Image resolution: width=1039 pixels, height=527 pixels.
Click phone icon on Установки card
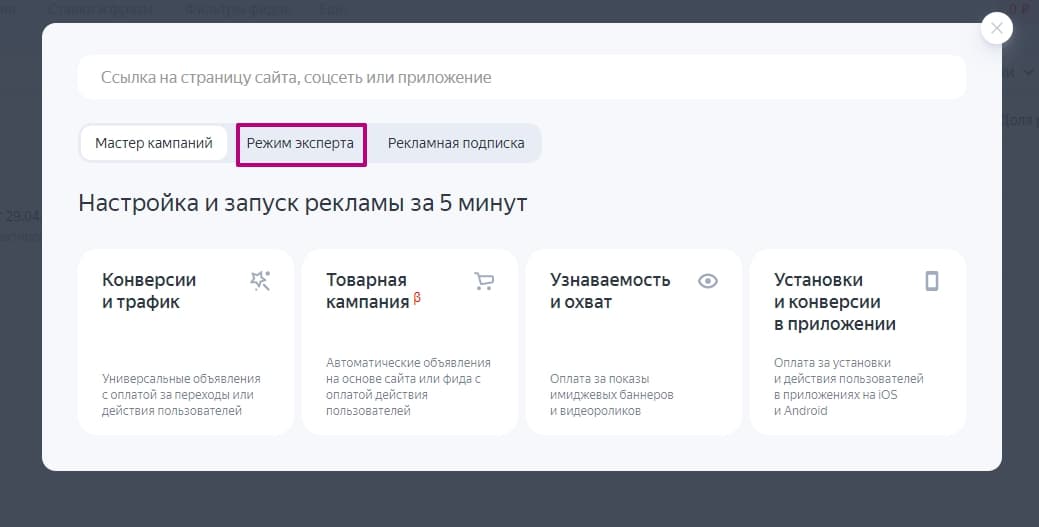(x=932, y=281)
